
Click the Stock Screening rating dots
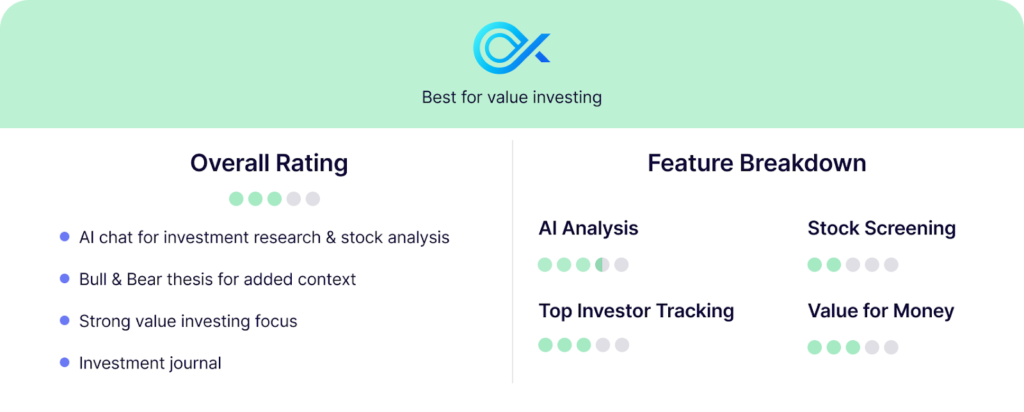853,264
